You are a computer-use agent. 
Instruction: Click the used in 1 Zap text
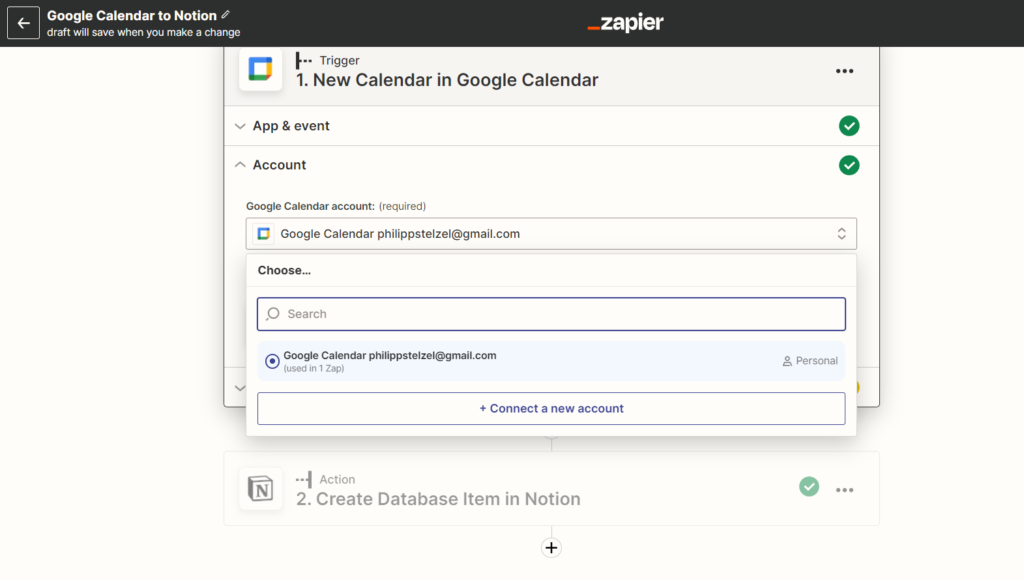pos(314,368)
